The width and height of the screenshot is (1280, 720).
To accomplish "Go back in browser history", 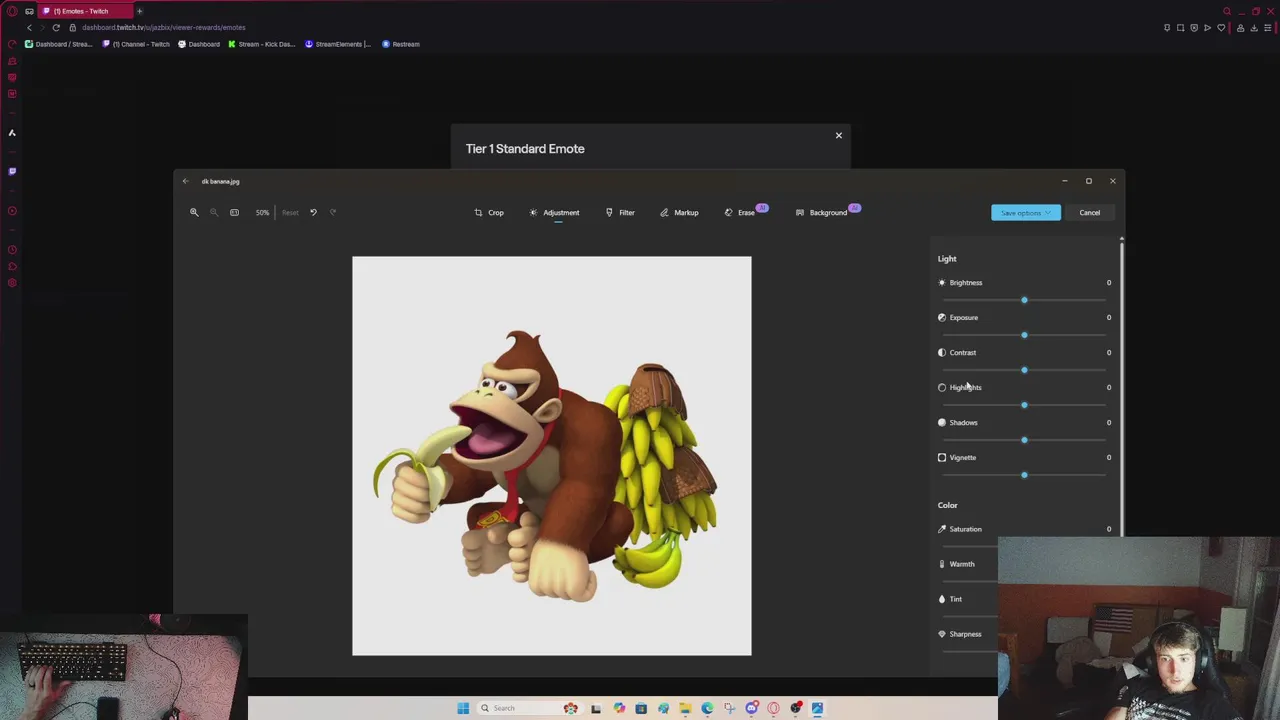I will point(29,27).
